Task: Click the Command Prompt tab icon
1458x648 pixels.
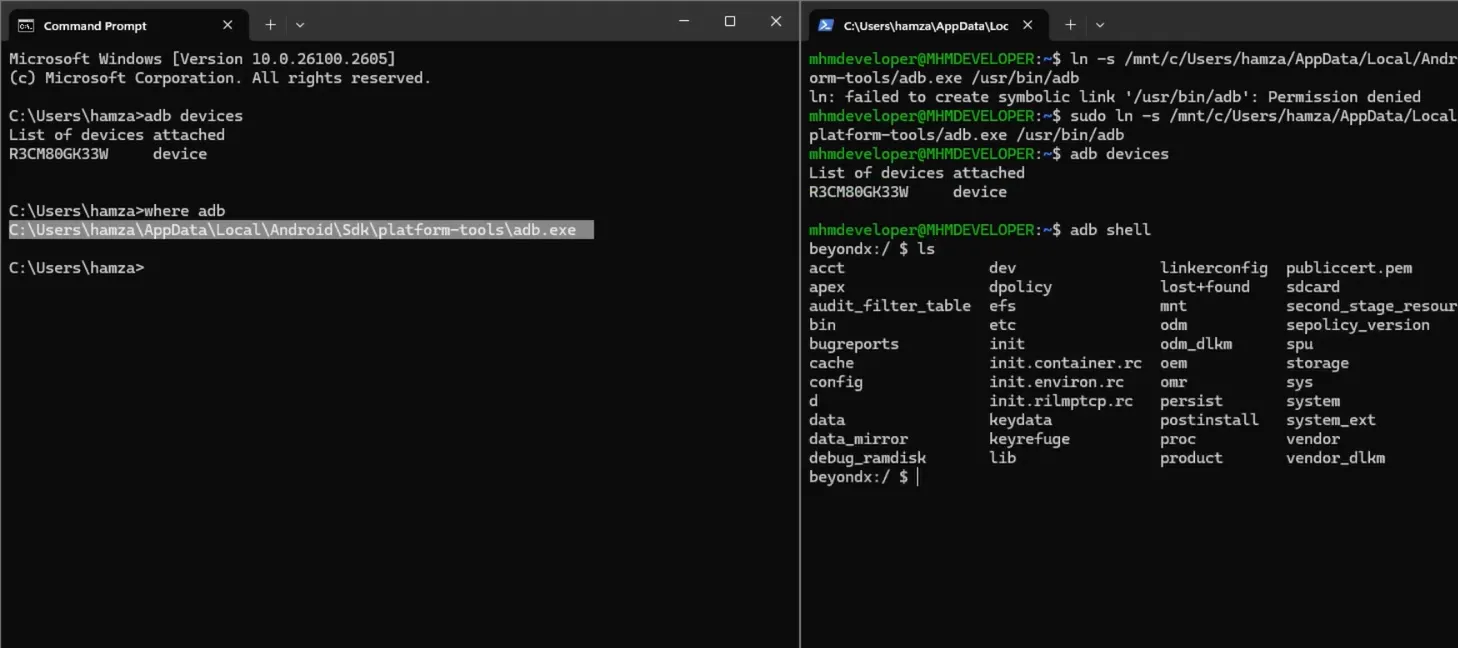Action: [26, 25]
